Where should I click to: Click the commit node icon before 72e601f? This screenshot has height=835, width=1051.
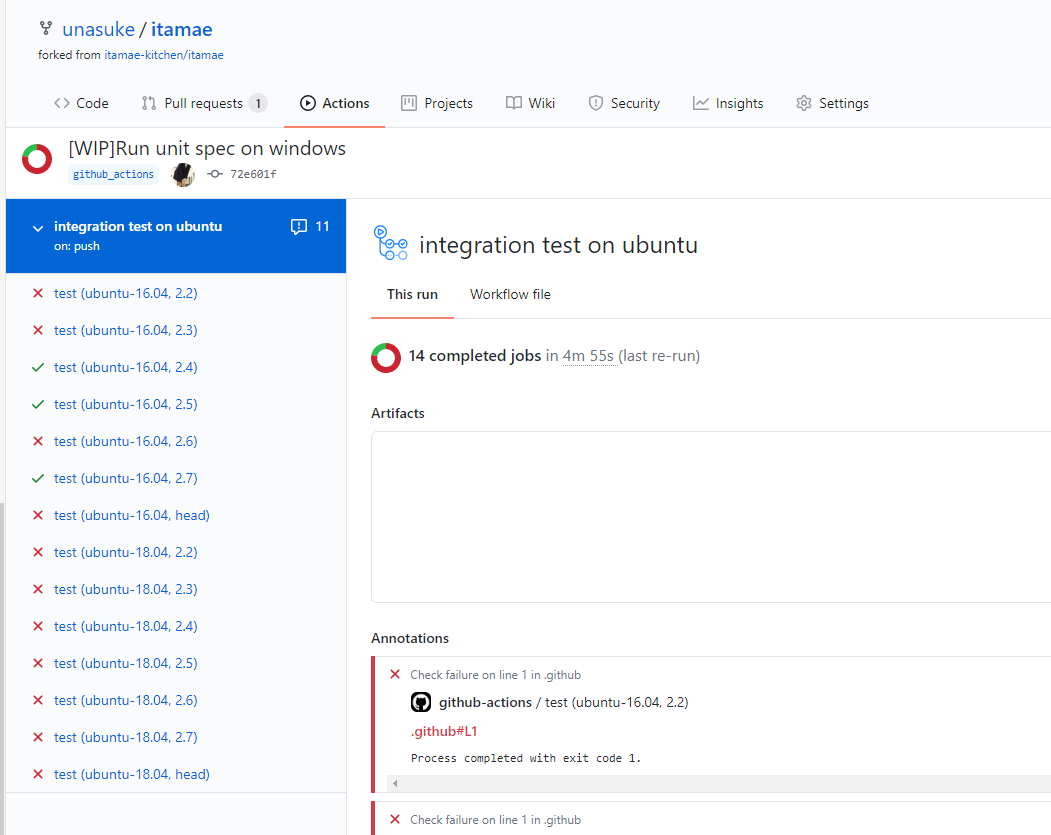214,174
